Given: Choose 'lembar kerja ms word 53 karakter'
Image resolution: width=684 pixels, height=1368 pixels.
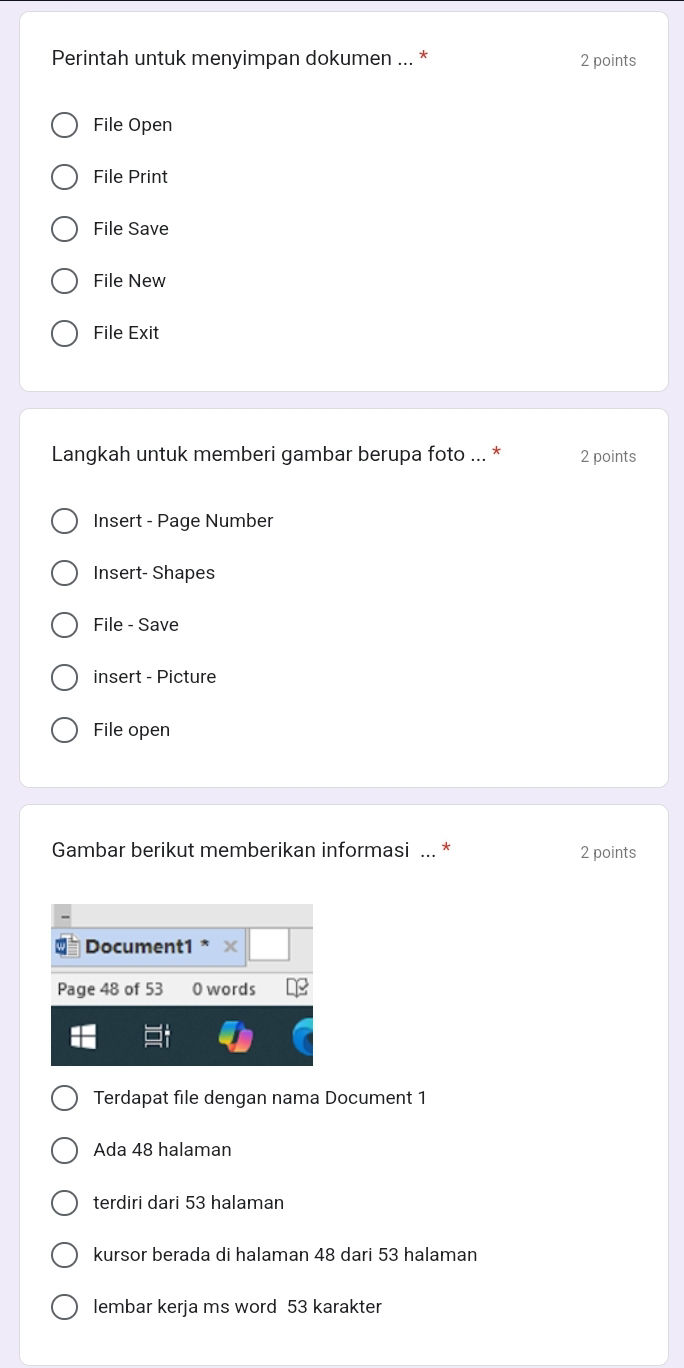Looking at the screenshot, I should pos(65,1307).
